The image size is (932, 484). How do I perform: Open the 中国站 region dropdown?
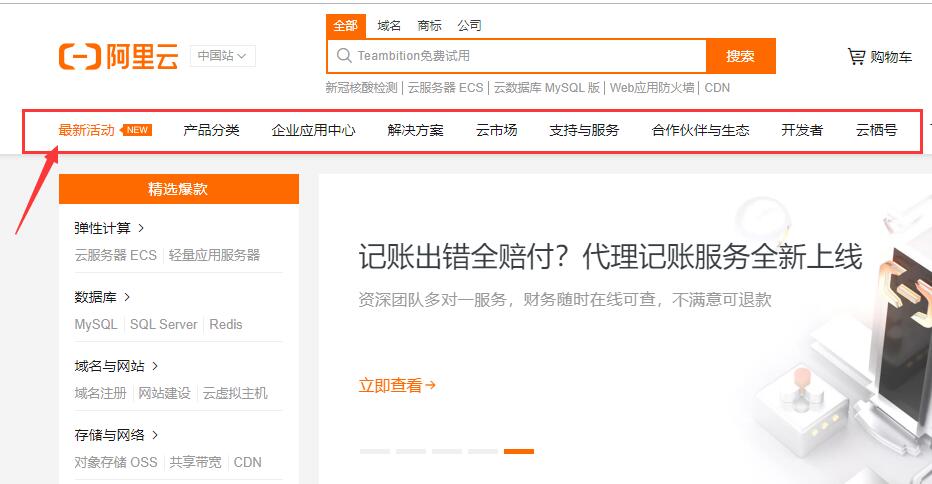[x=222, y=56]
